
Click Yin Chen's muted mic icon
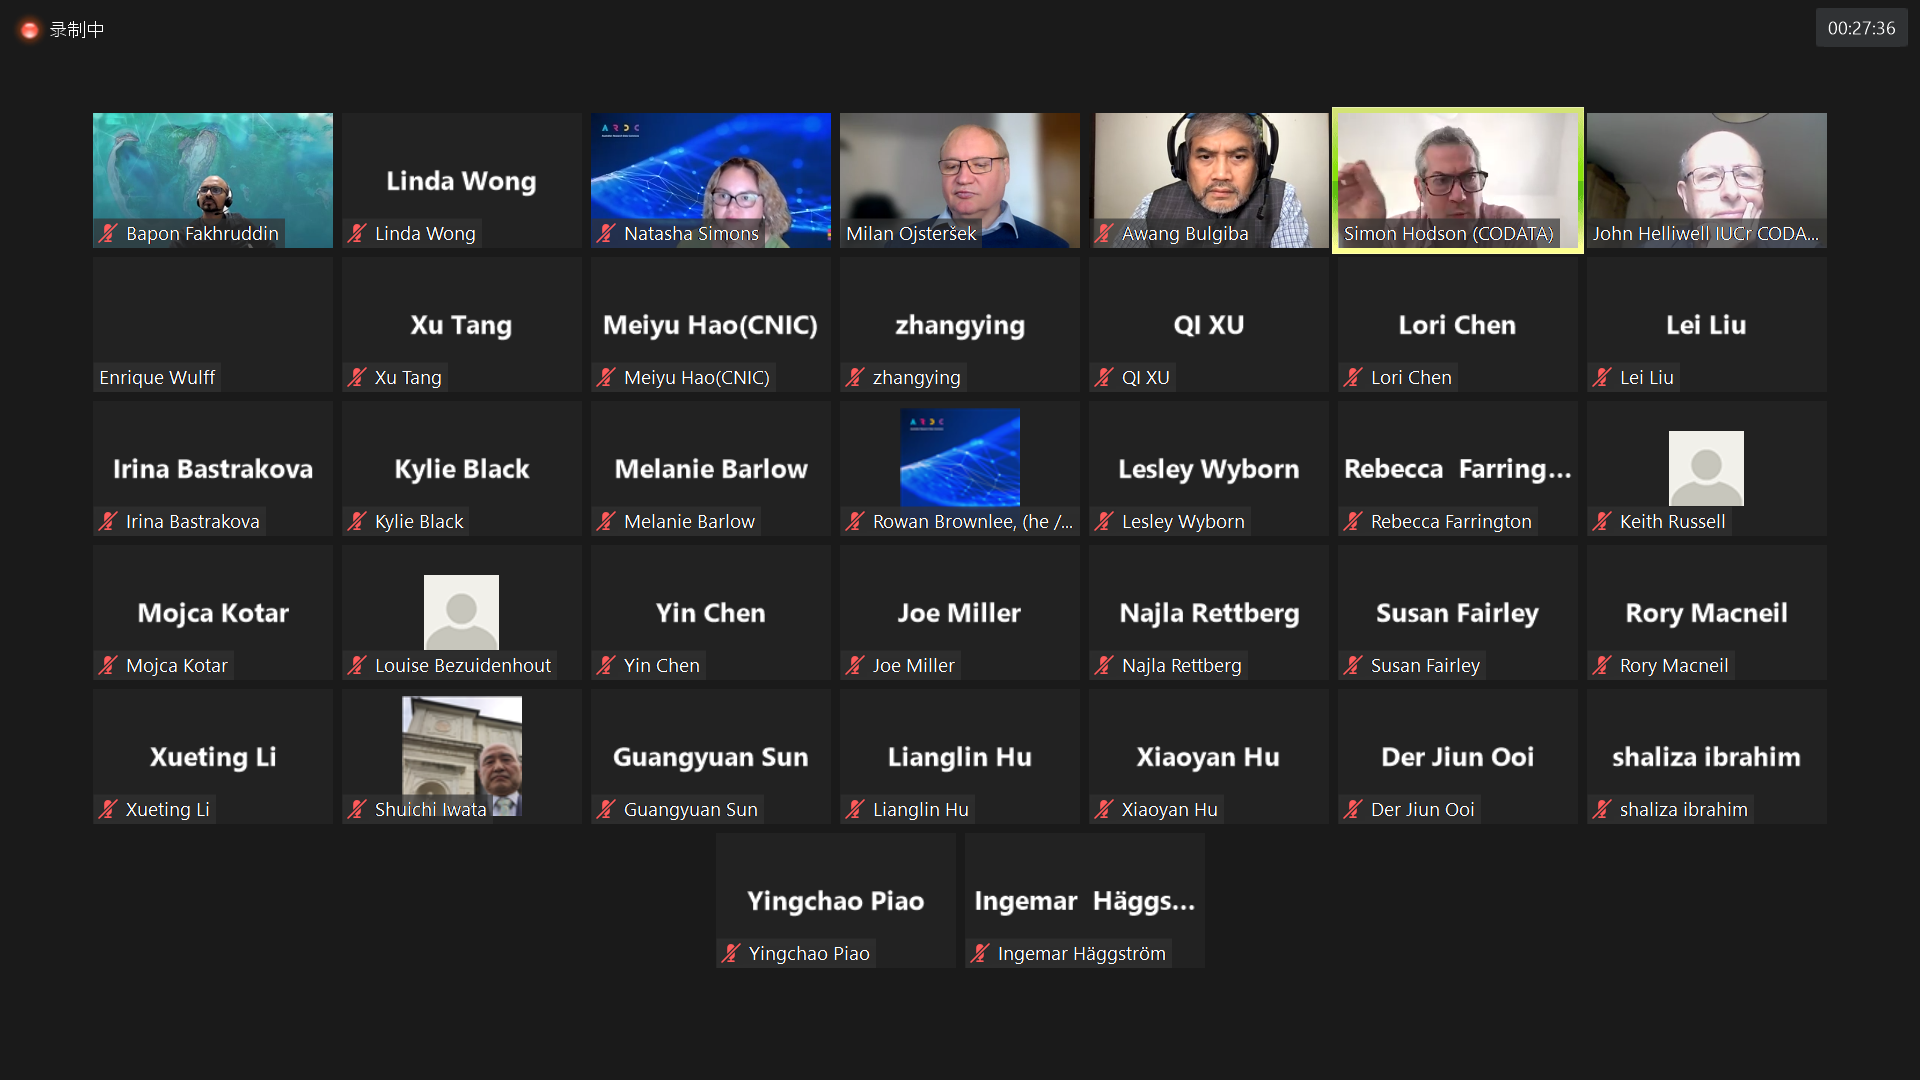[606, 665]
